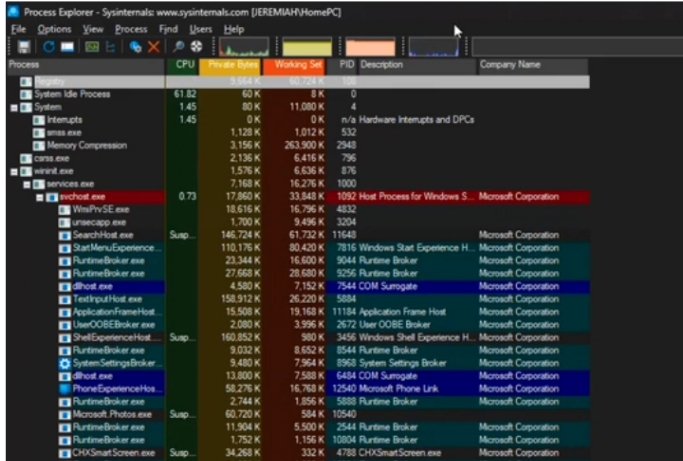The height and width of the screenshot is (461, 683).
Task: Click the red X Kill Process icon
Action: [154, 47]
